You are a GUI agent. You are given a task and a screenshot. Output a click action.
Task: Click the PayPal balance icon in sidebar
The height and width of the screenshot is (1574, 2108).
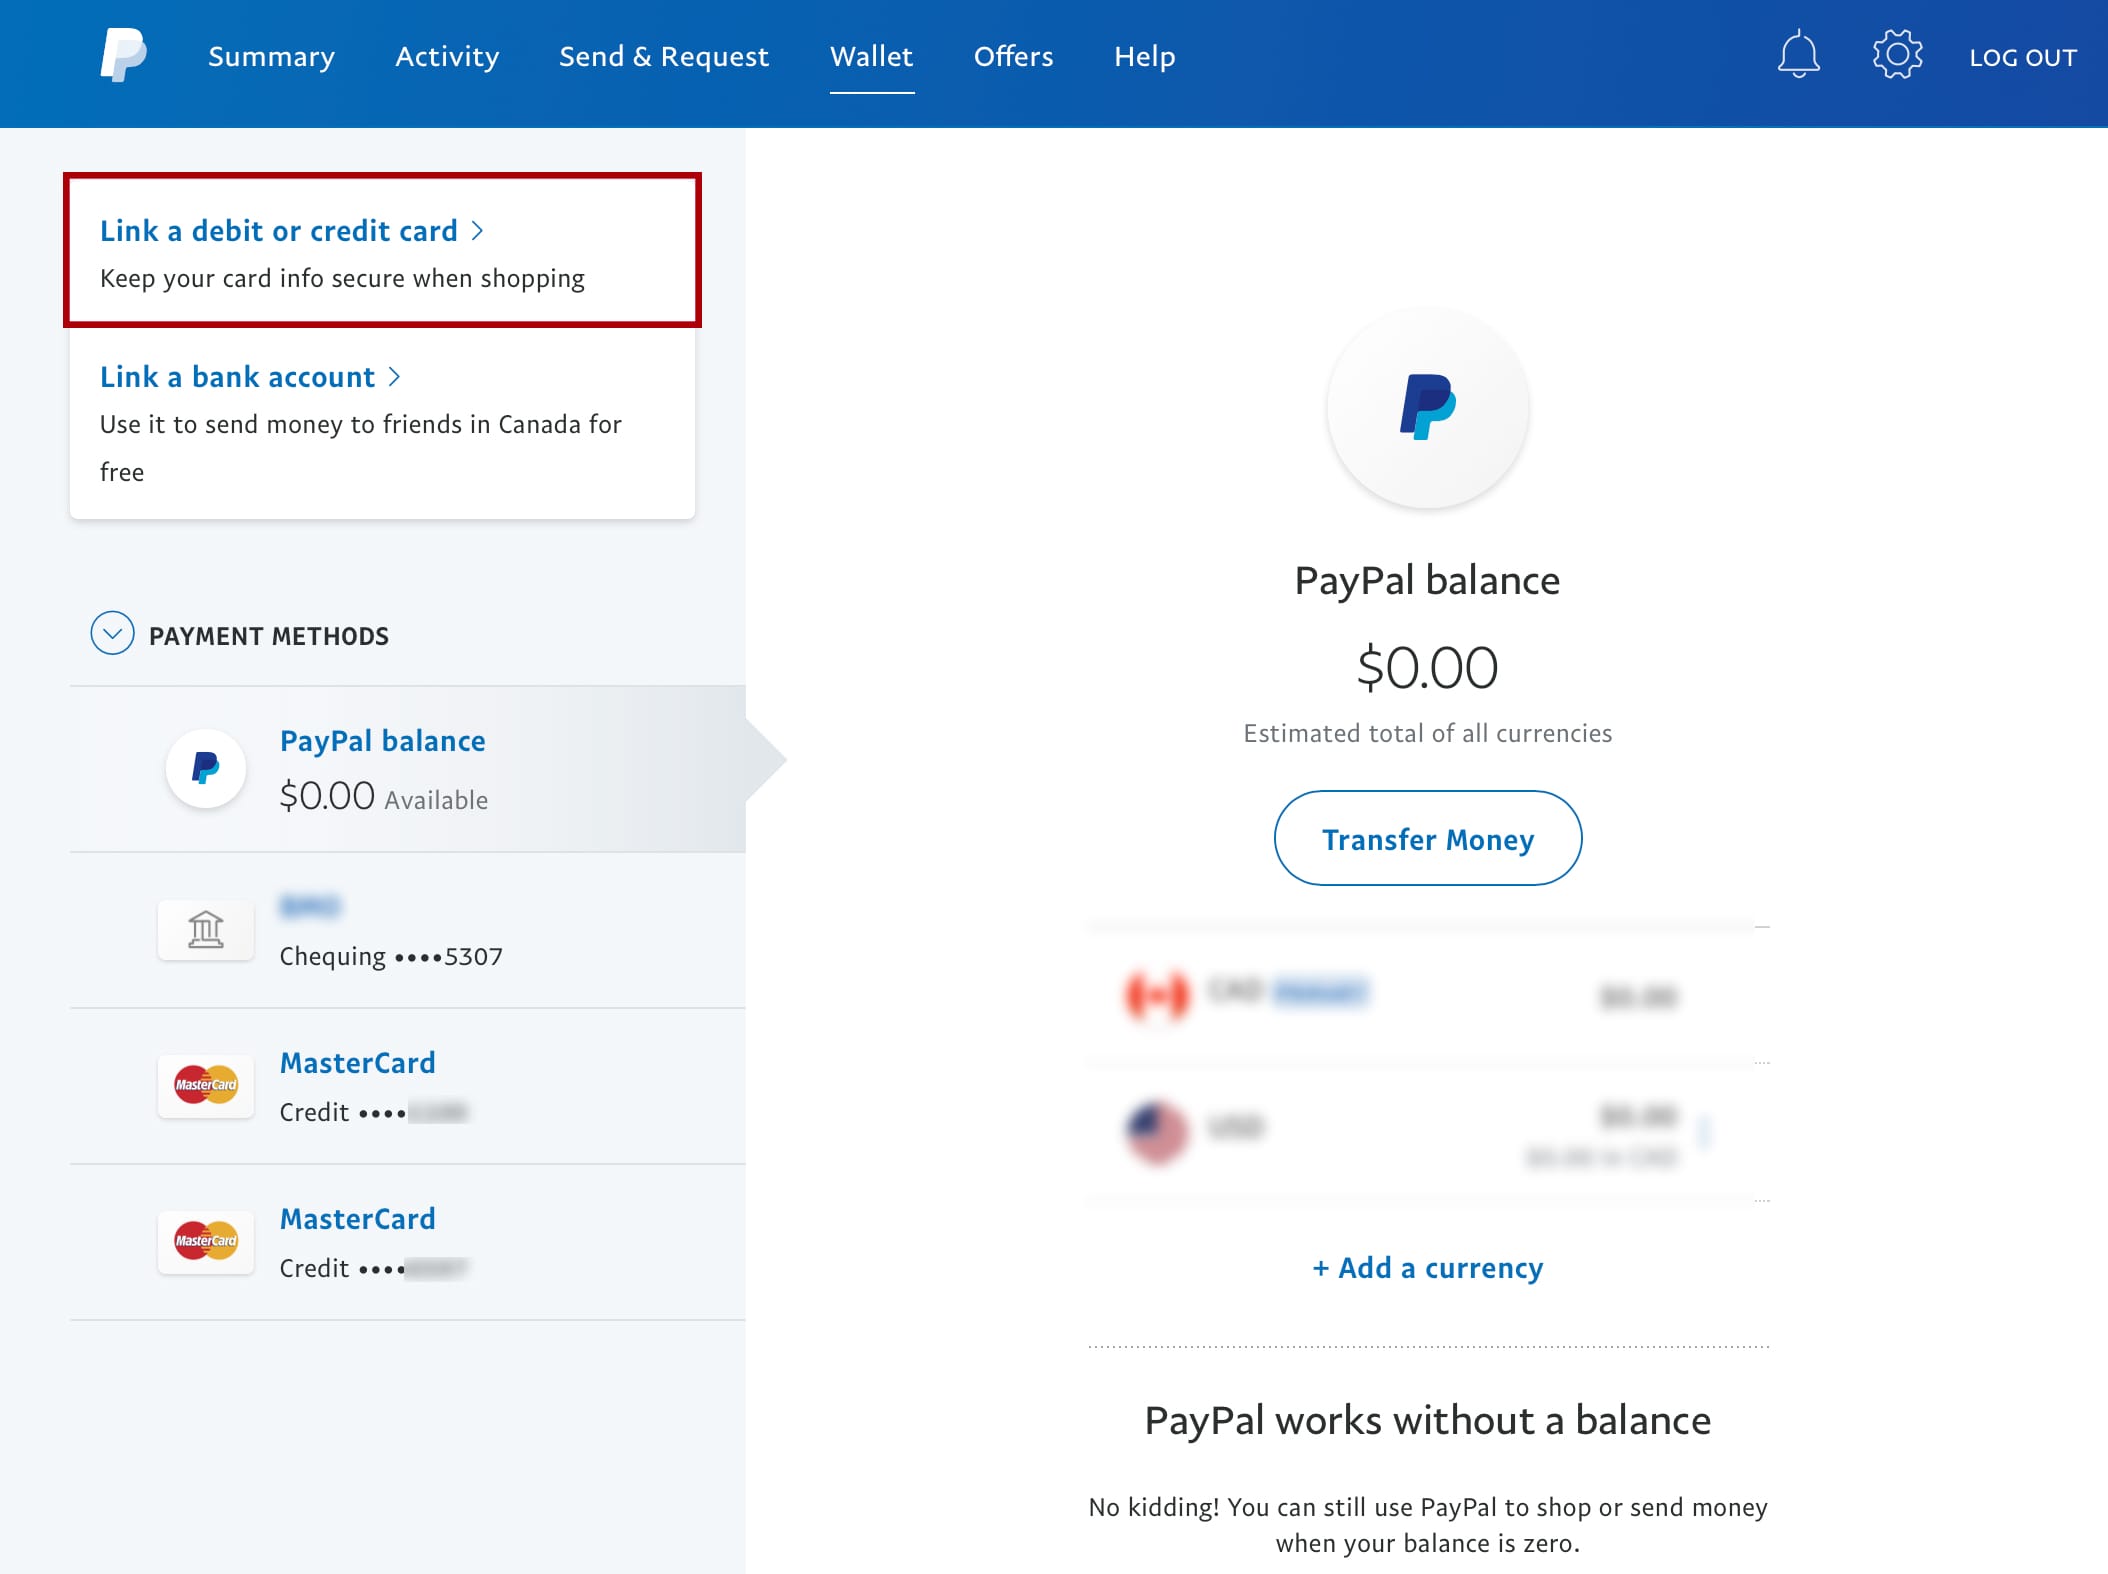(x=206, y=768)
